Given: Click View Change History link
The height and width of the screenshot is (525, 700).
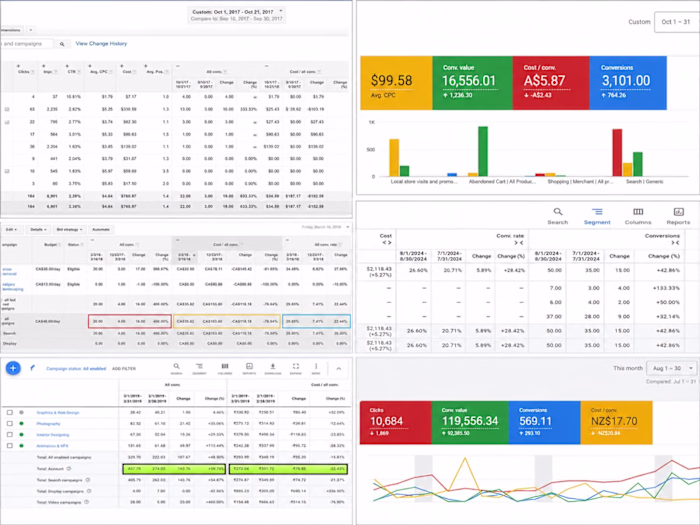Looking at the screenshot, I should pos(101,44).
